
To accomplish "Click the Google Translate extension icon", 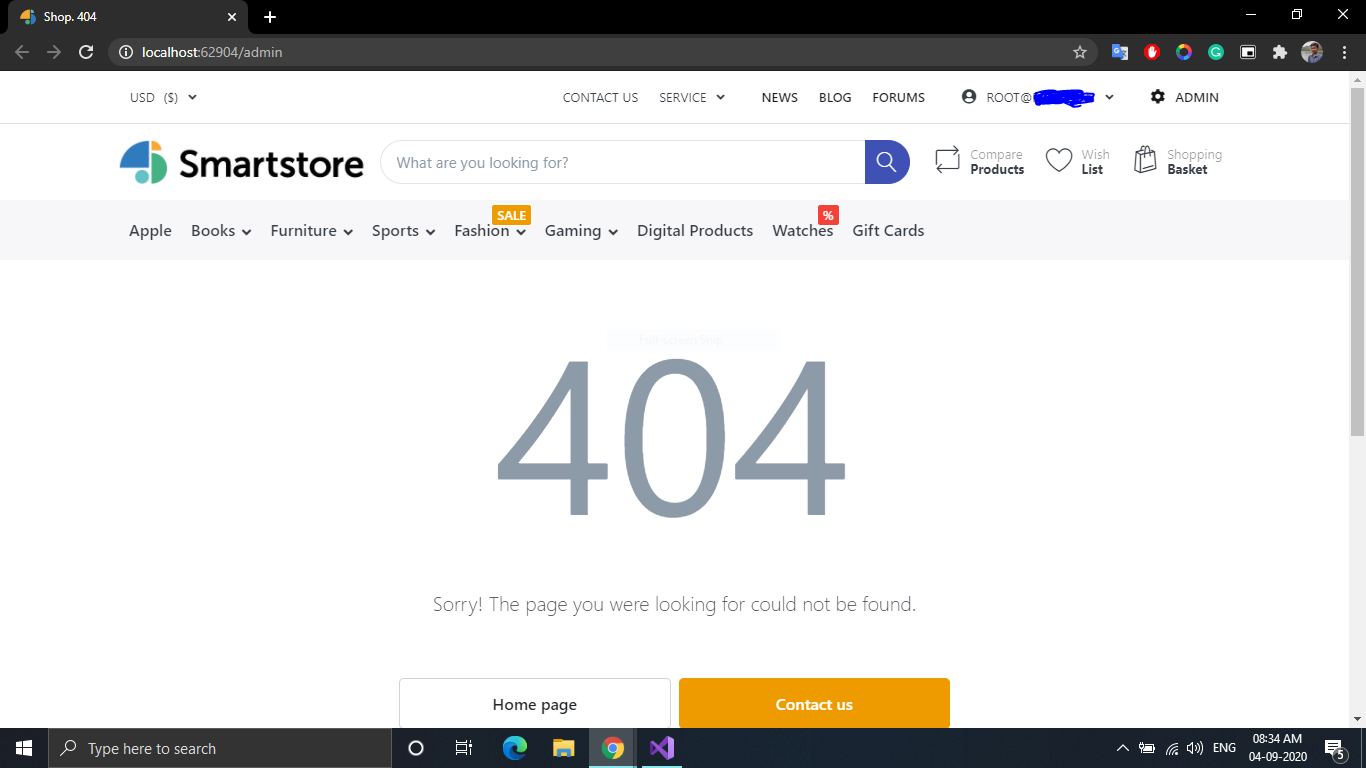I will coord(1119,52).
